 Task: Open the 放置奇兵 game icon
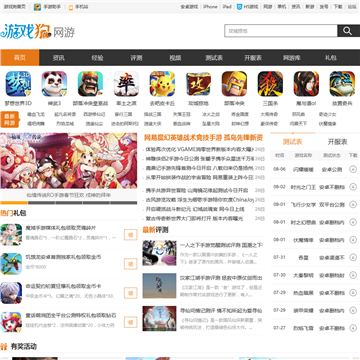[x=342, y=84]
